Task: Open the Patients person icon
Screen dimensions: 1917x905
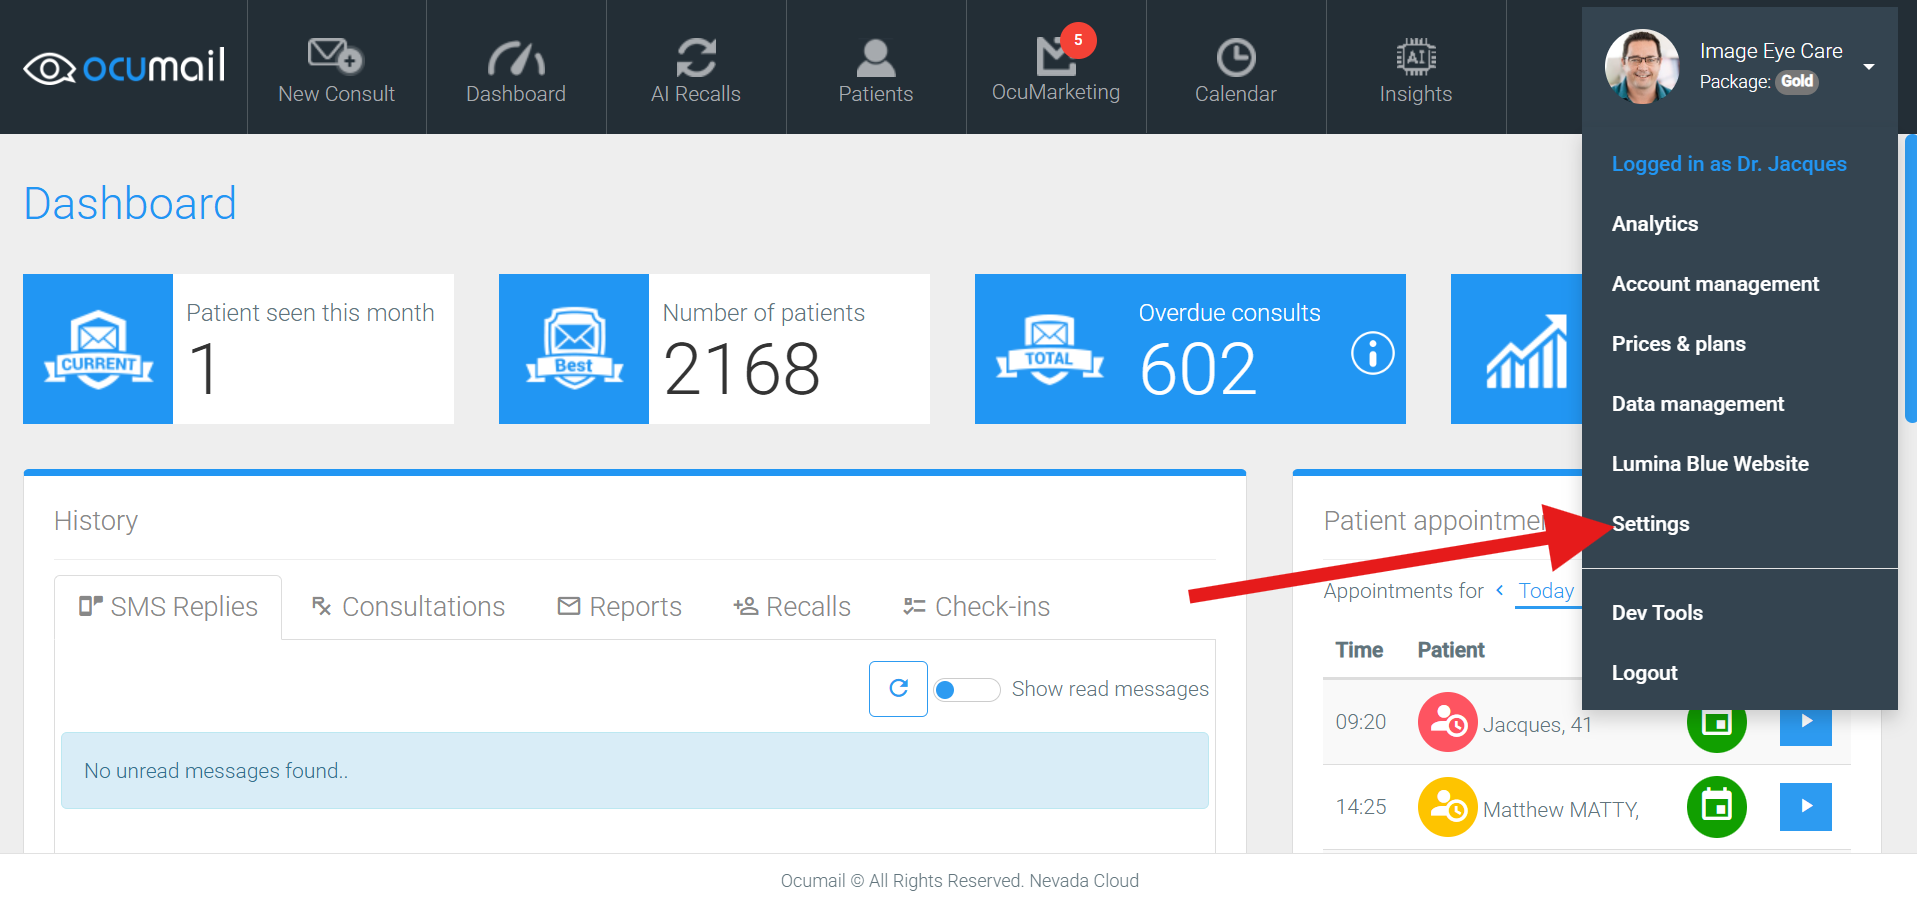Action: (x=876, y=58)
